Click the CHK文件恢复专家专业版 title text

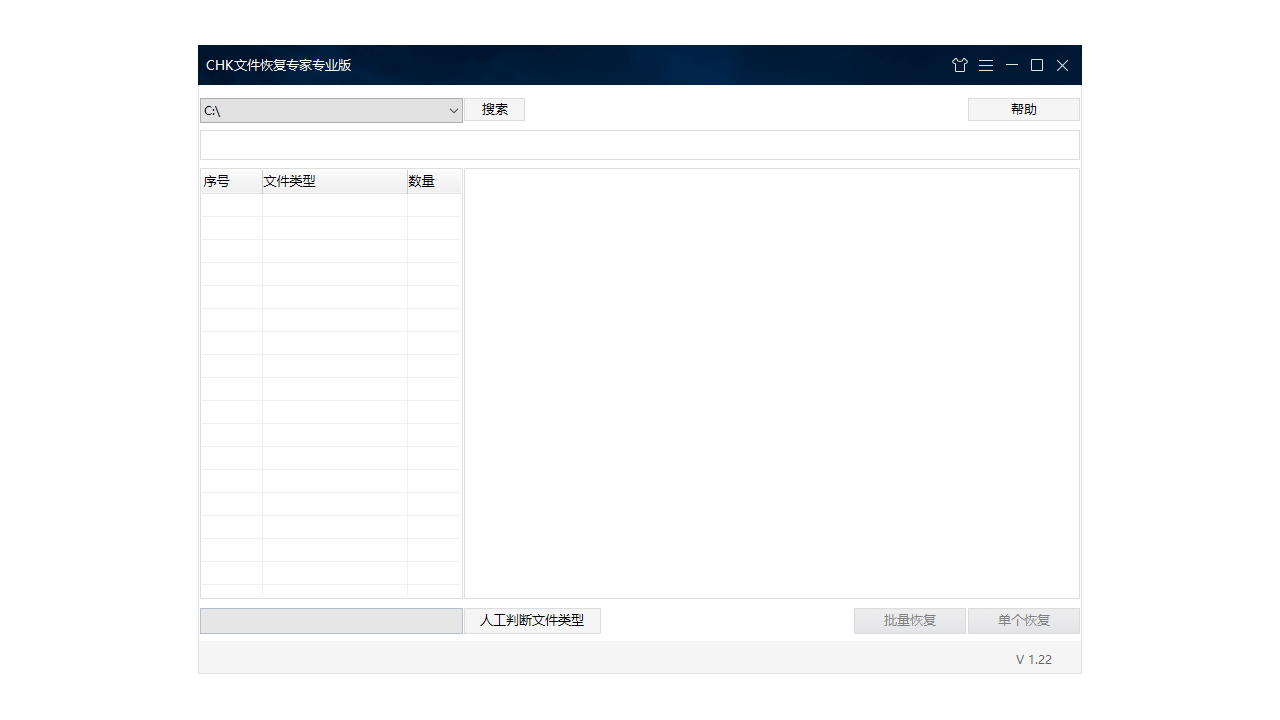[279, 65]
